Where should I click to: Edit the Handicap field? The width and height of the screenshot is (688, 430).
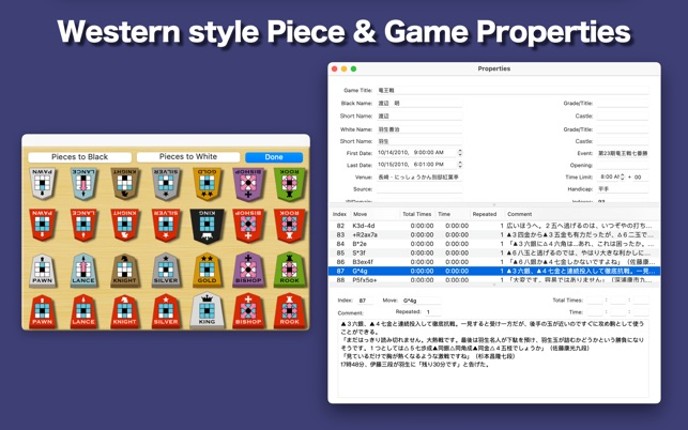[x=623, y=189]
